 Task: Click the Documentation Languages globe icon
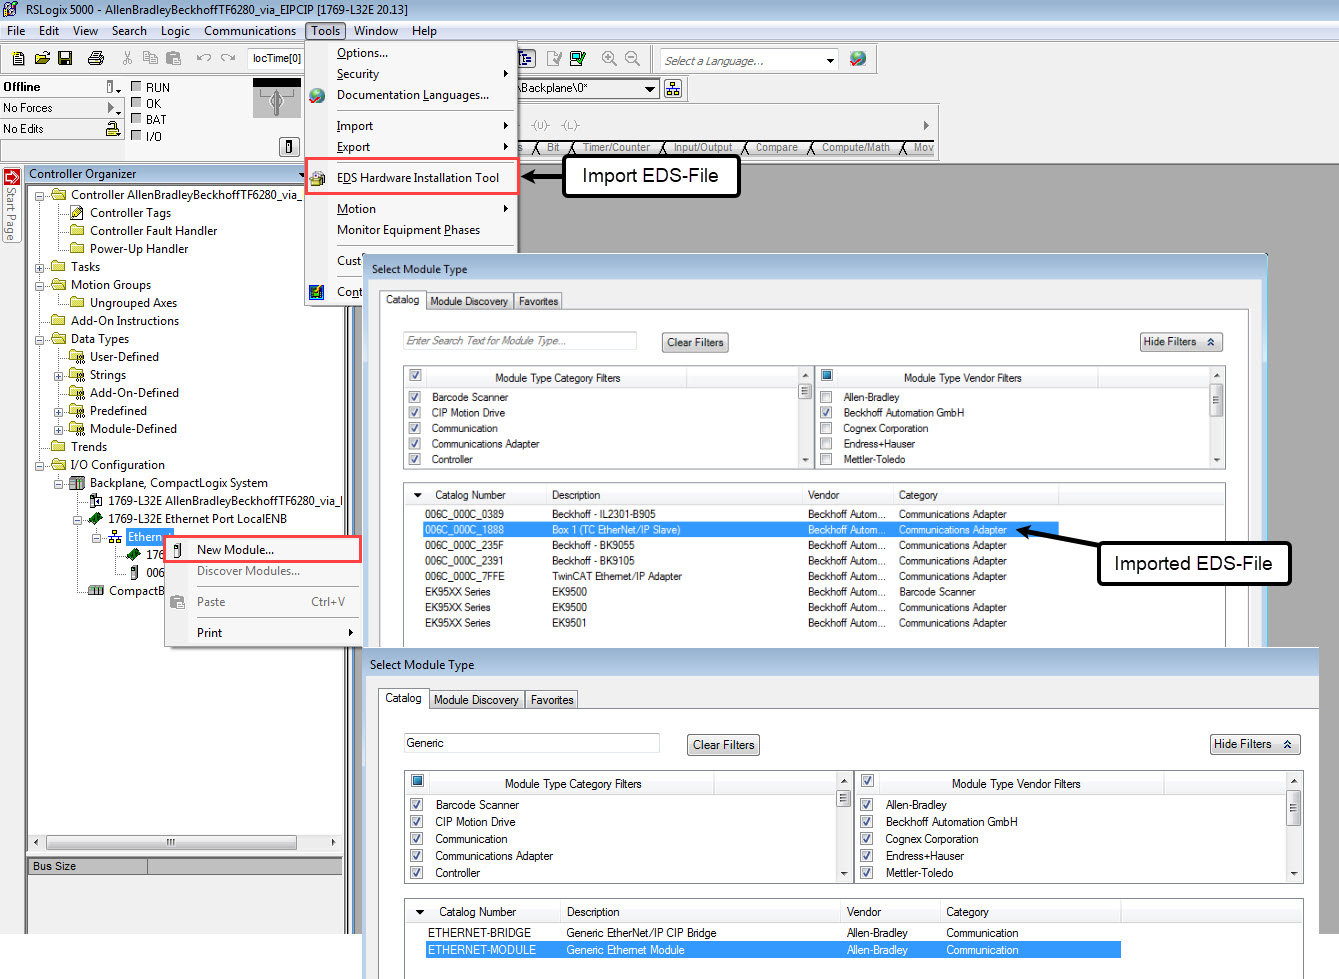(x=317, y=95)
